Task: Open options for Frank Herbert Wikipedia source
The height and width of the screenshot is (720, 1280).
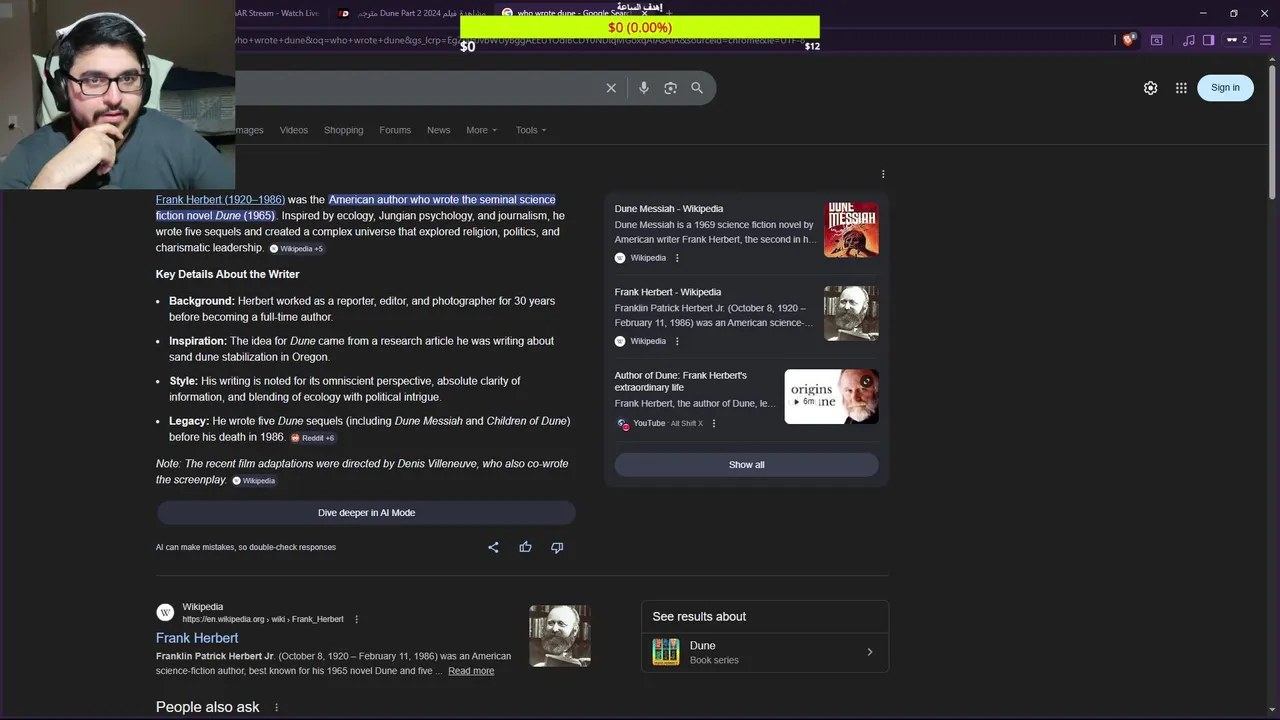Action: pyautogui.click(x=677, y=341)
